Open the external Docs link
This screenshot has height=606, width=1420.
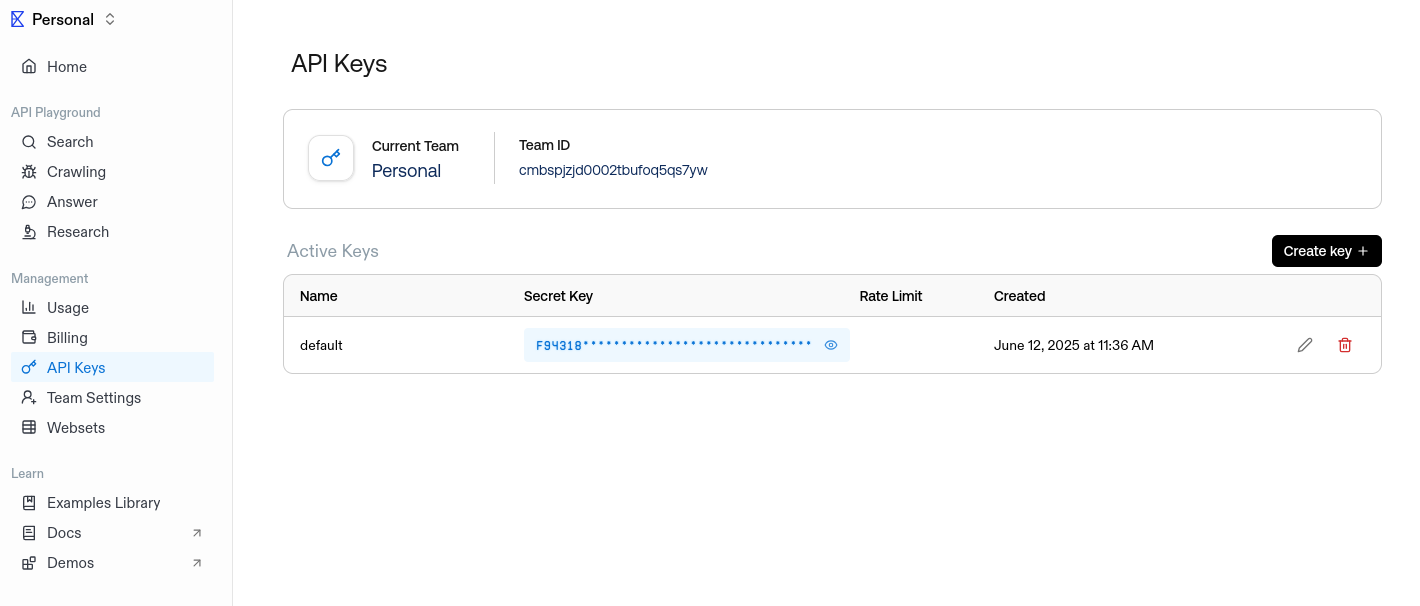click(64, 533)
